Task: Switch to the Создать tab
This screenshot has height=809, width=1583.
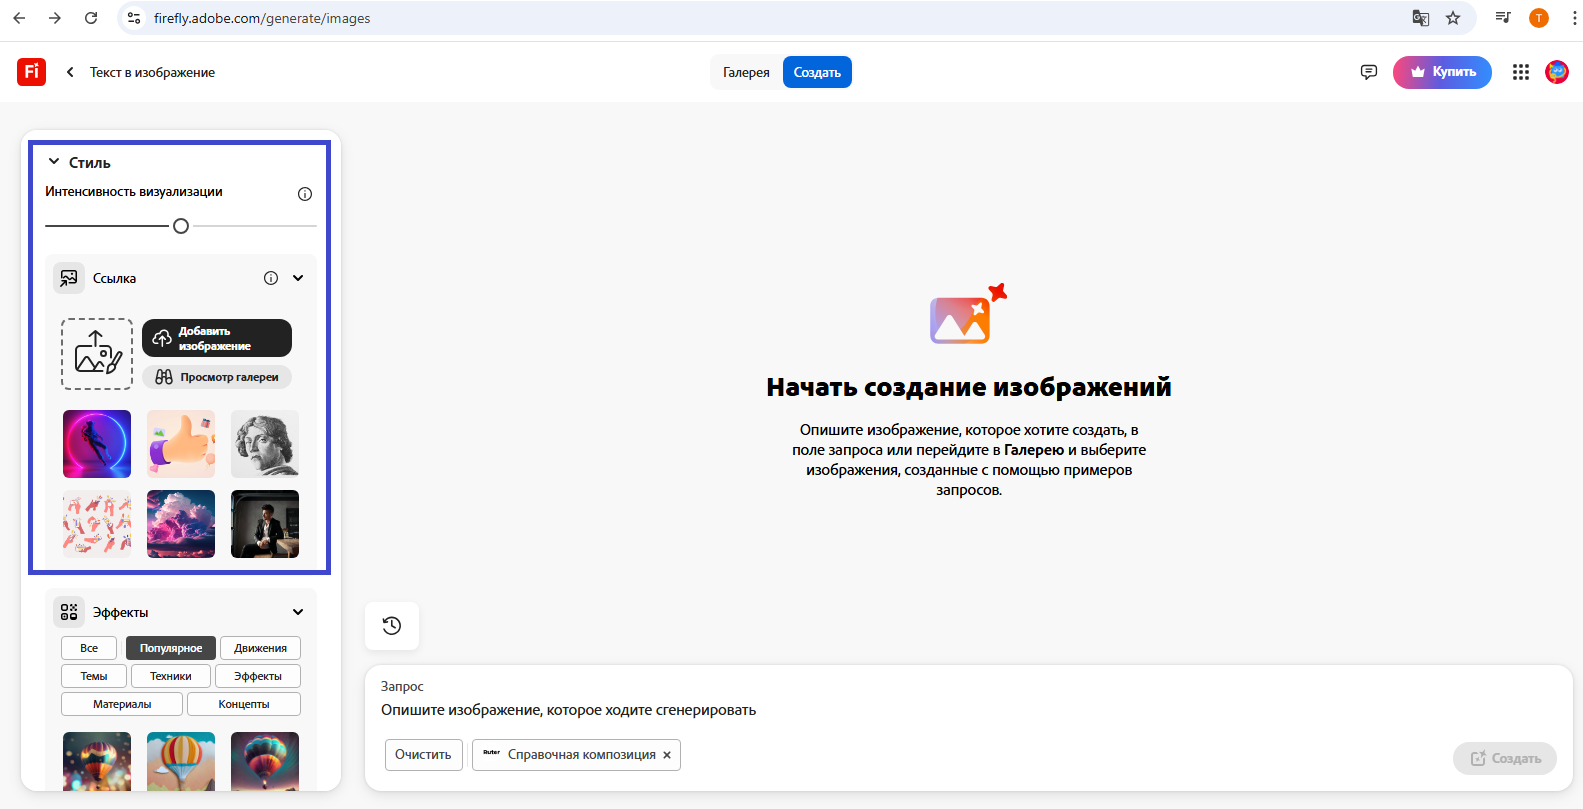Action: click(x=817, y=72)
